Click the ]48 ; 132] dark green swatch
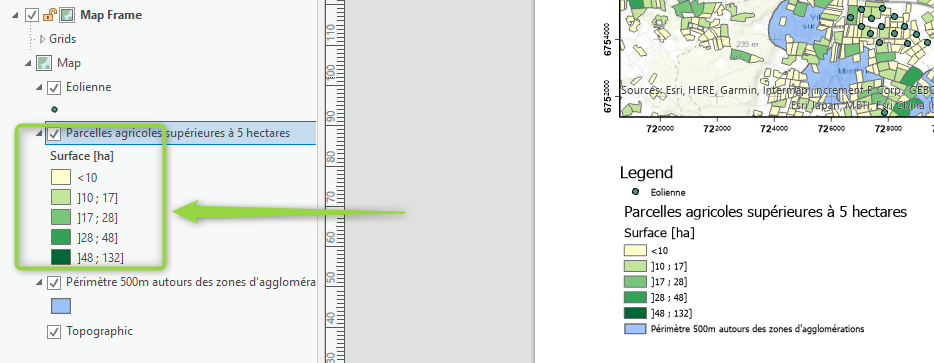This screenshot has height=363, width=934. point(61,257)
